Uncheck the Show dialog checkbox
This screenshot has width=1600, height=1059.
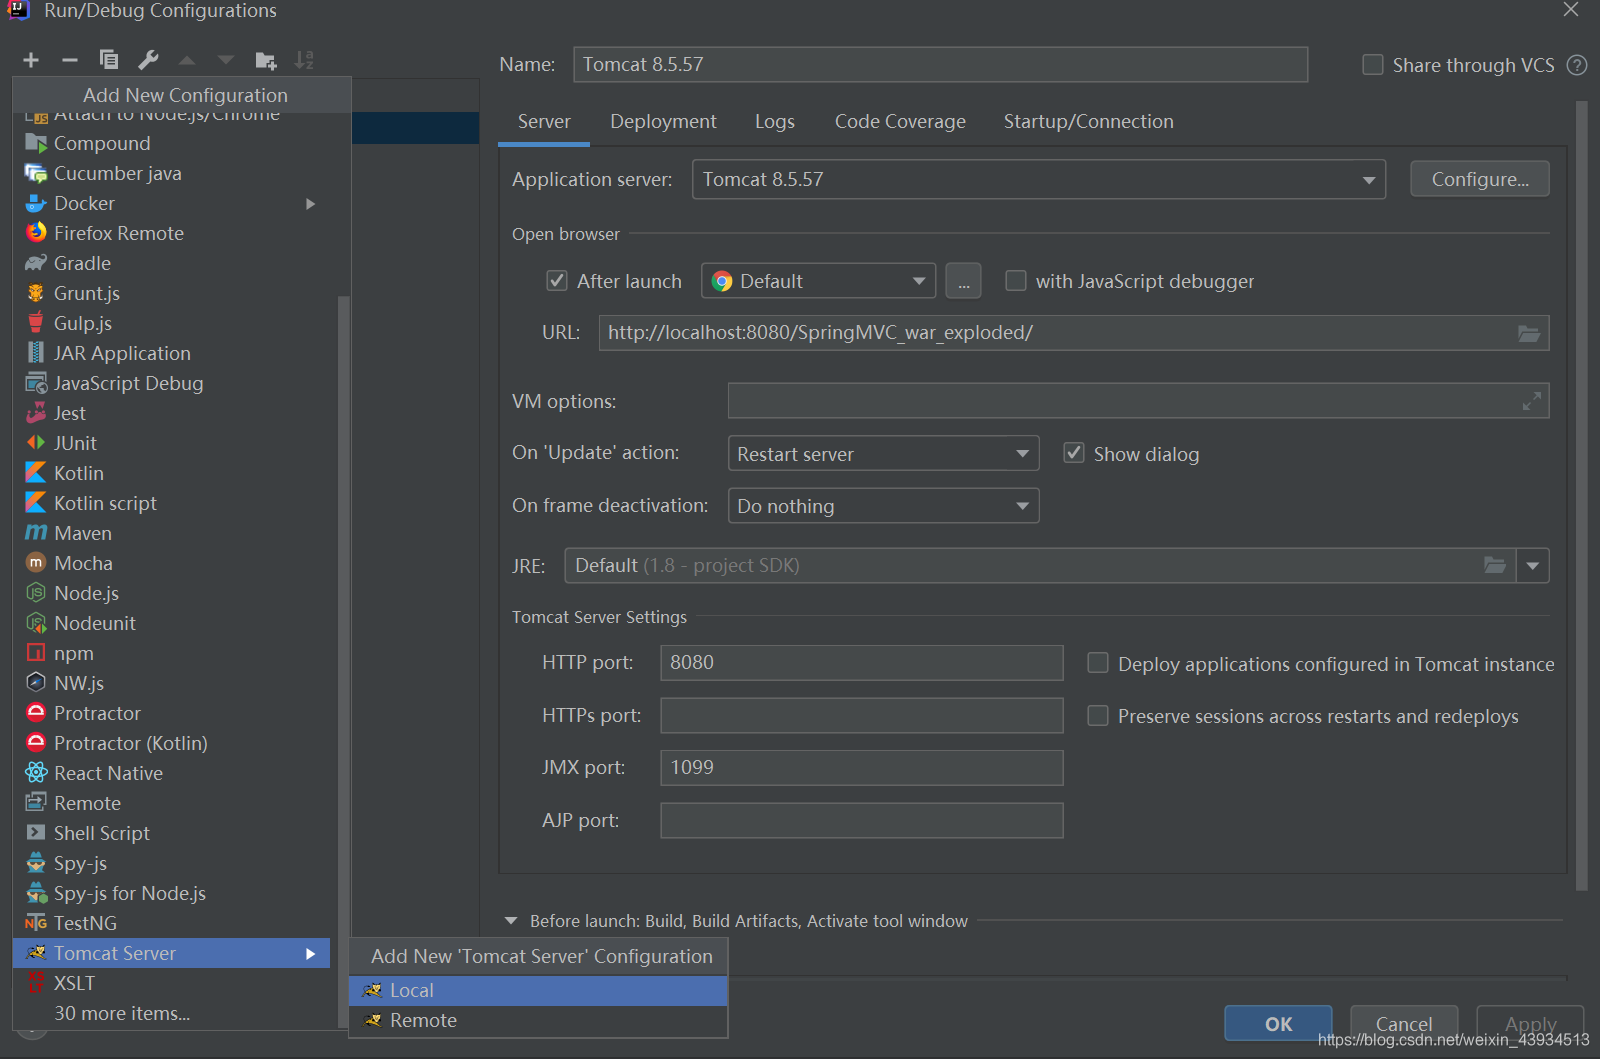1074,453
